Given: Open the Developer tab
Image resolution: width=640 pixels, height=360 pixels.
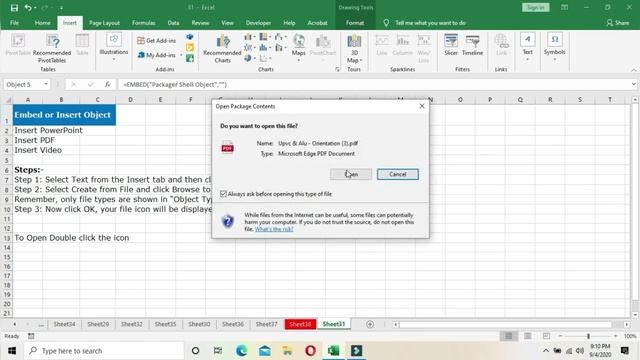Looking at the screenshot, I should (x=258, y=23).
